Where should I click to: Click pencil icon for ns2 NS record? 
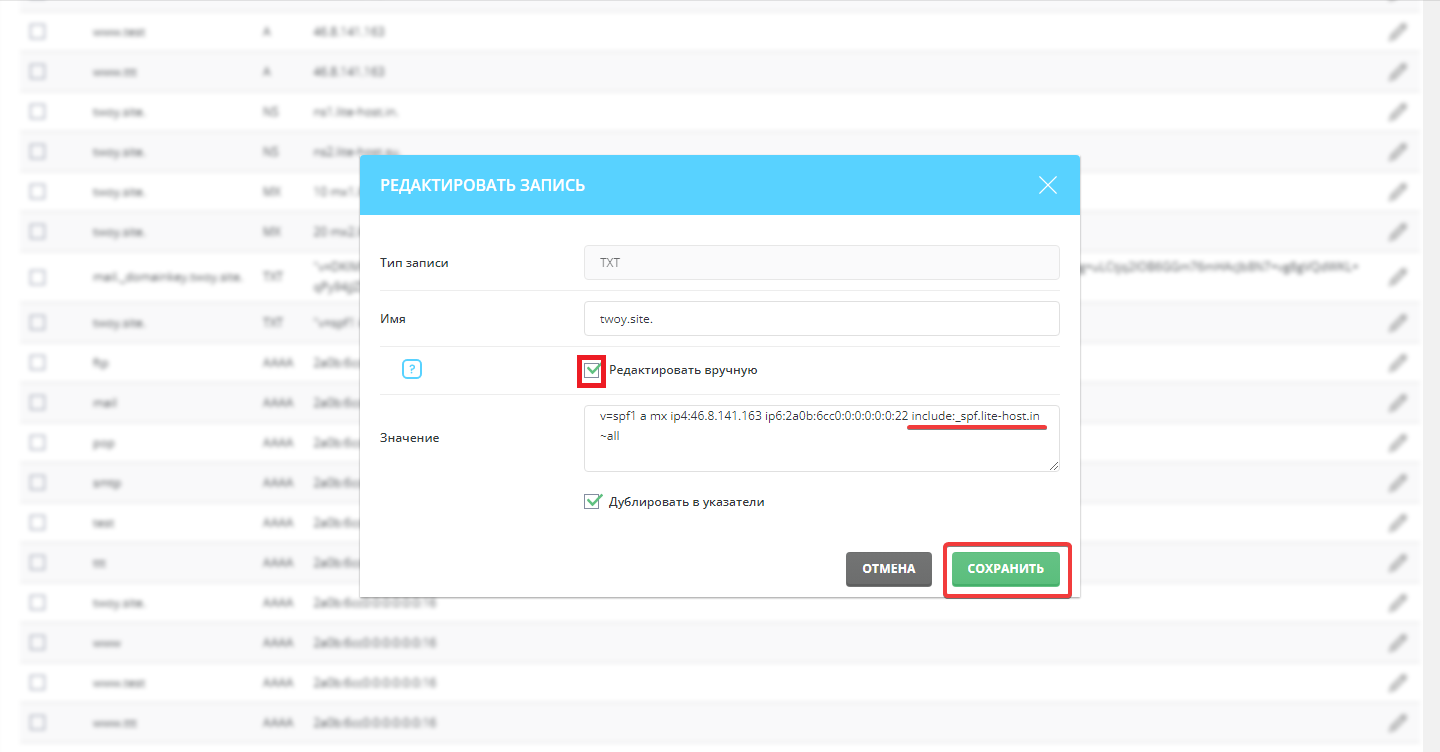[x=1398, y=152]
